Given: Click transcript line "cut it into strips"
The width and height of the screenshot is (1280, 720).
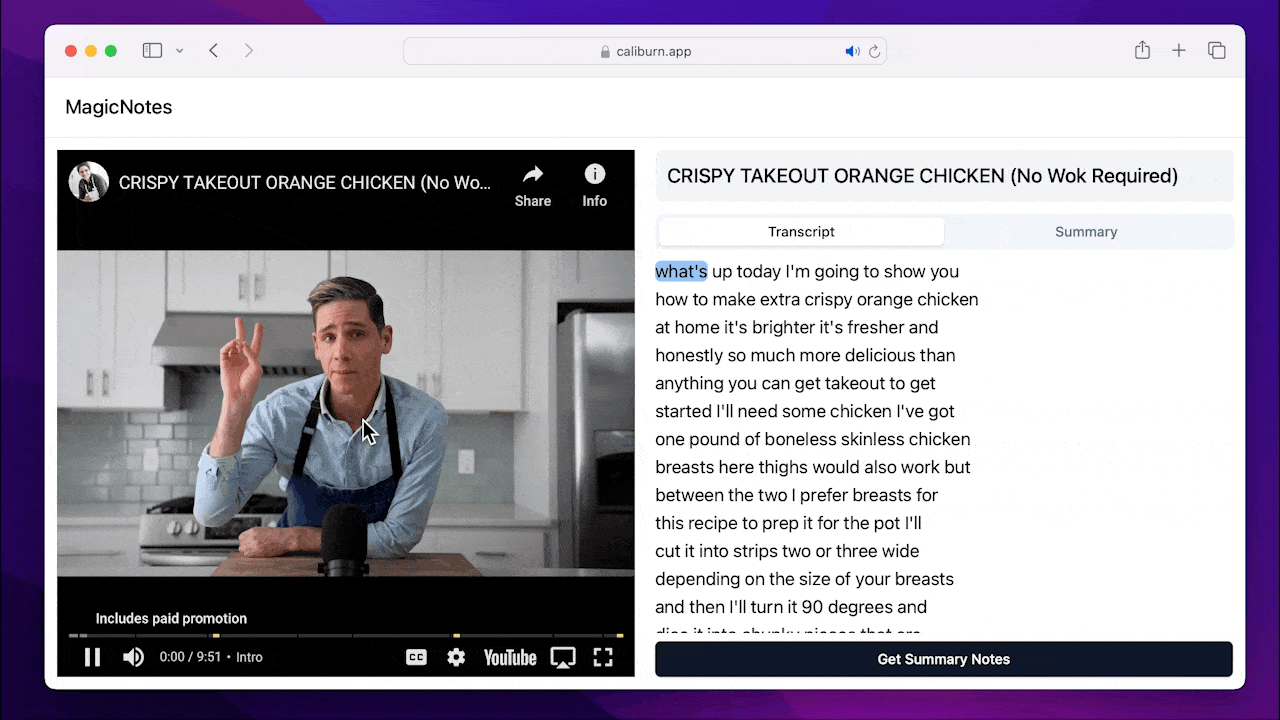Looking at the screenshot, I should 787,551.
